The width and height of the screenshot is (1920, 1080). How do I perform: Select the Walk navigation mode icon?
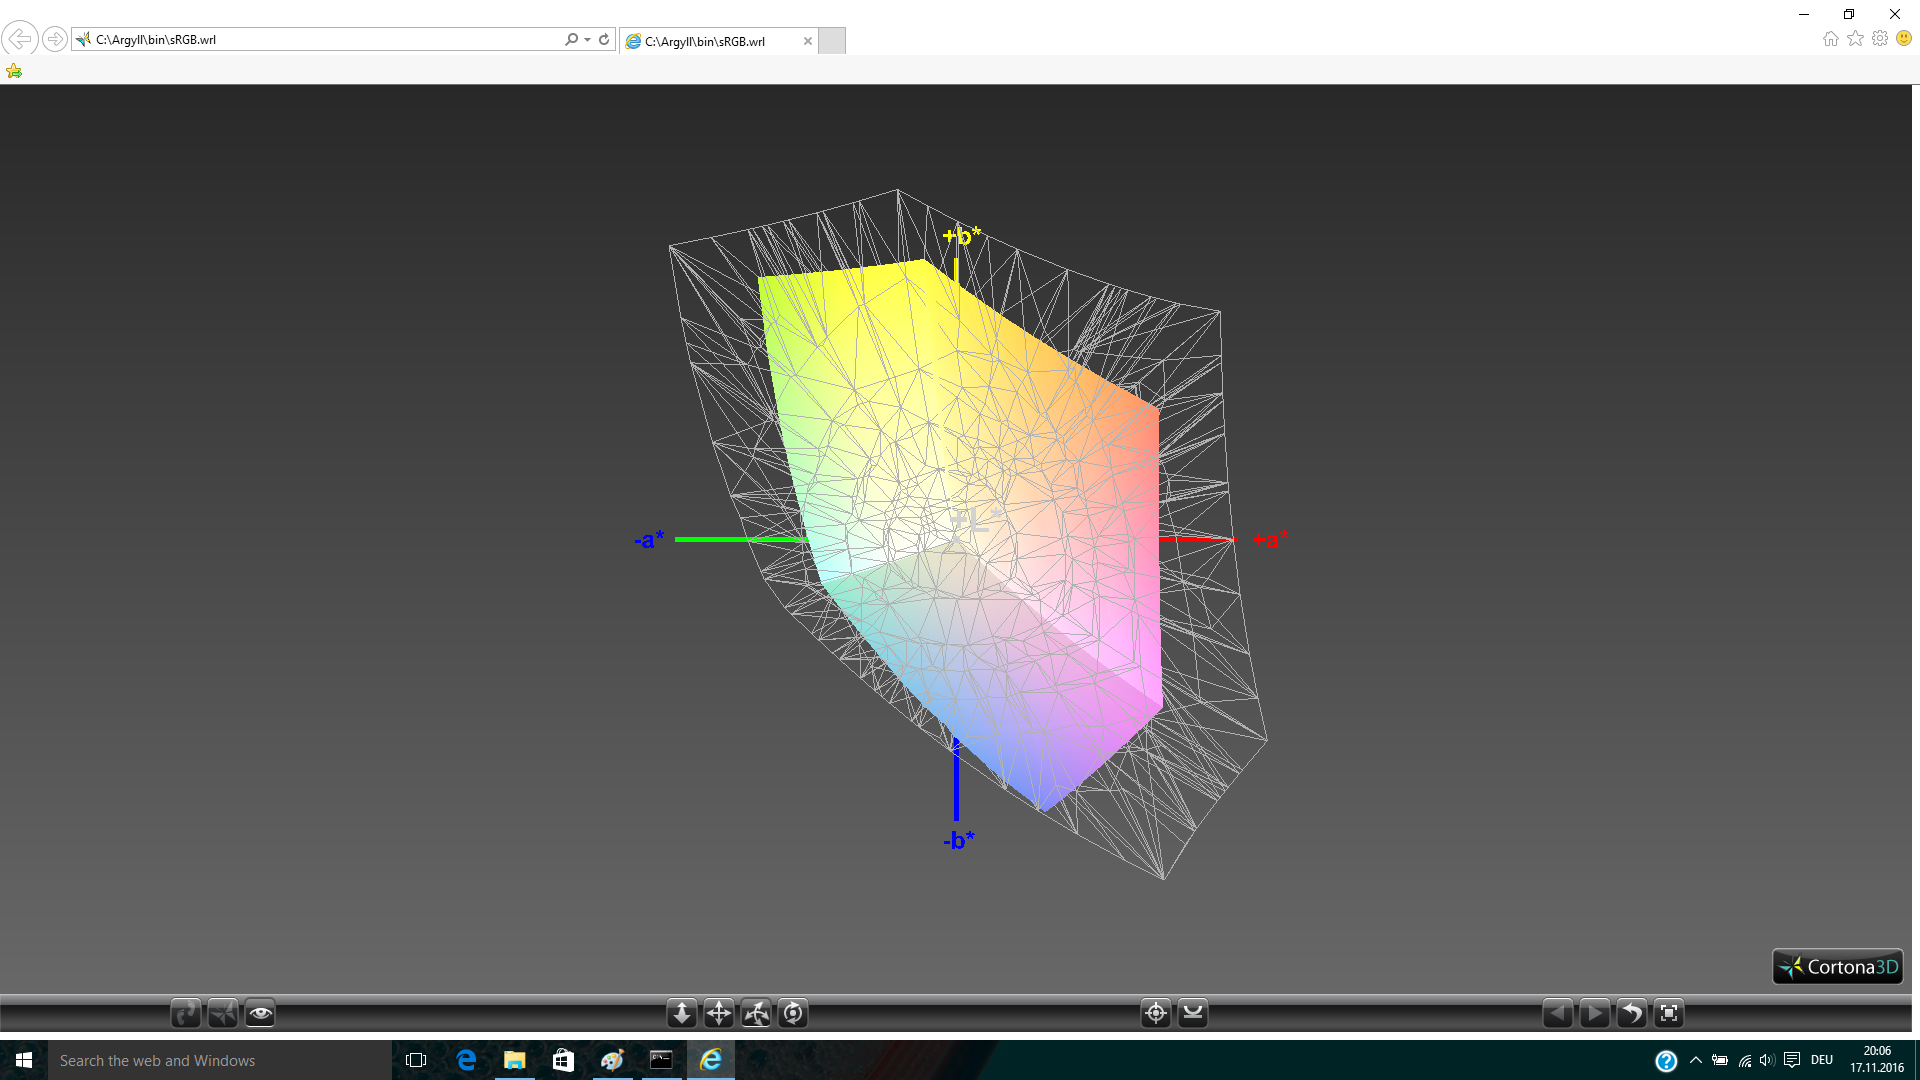pyautogui.click(x=185, y=1014)
